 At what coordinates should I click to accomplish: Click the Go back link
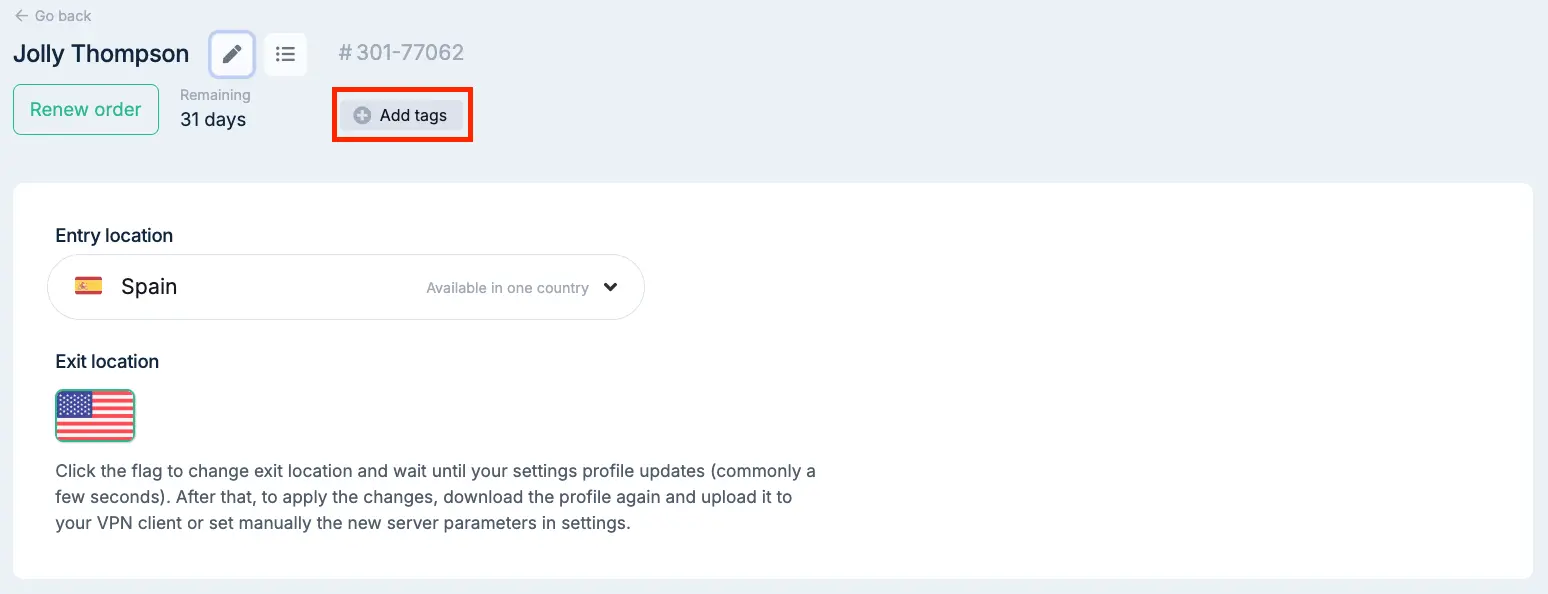pos(52,16)
